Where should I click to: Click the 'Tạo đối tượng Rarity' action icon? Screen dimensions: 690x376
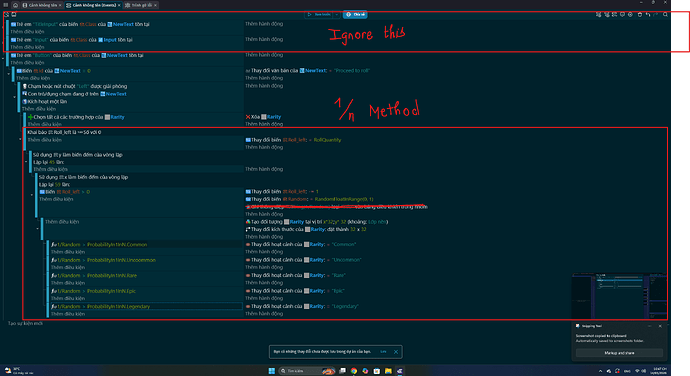pyautogui.click(x=248, y=222)
